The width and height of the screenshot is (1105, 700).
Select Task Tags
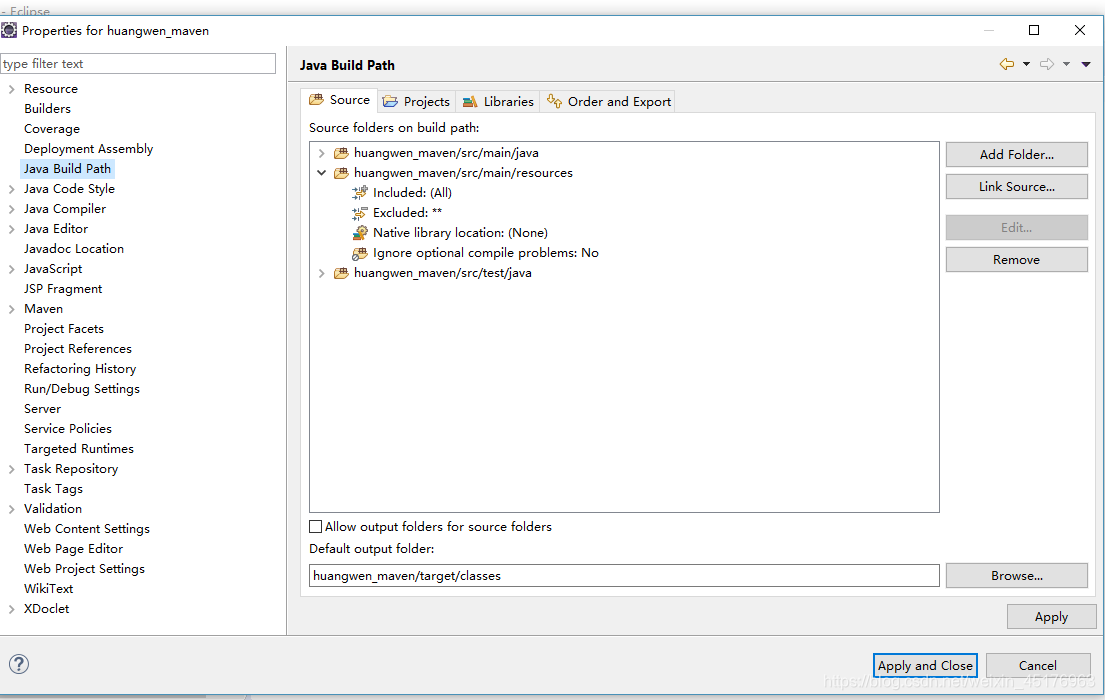pos(53,489)
